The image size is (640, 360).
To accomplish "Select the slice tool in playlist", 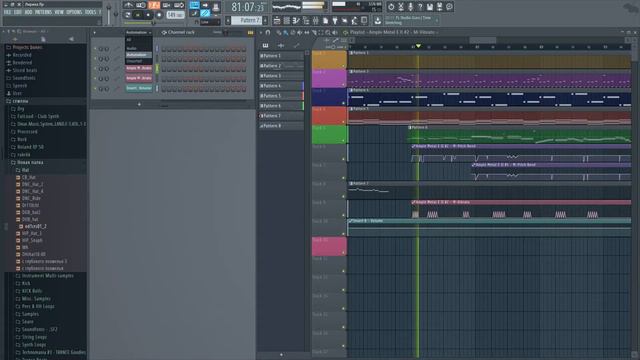I will coord(314,32).
